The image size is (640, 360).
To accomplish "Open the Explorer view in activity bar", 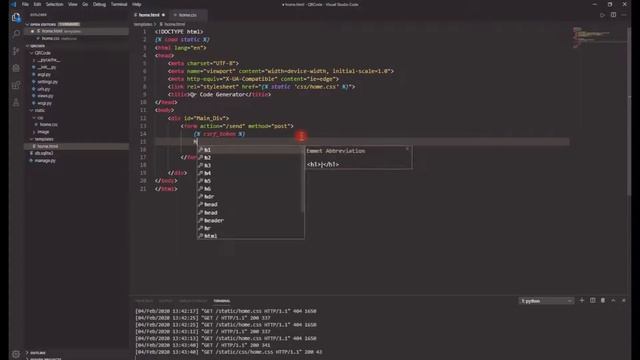I will click(x=16, y=18).
